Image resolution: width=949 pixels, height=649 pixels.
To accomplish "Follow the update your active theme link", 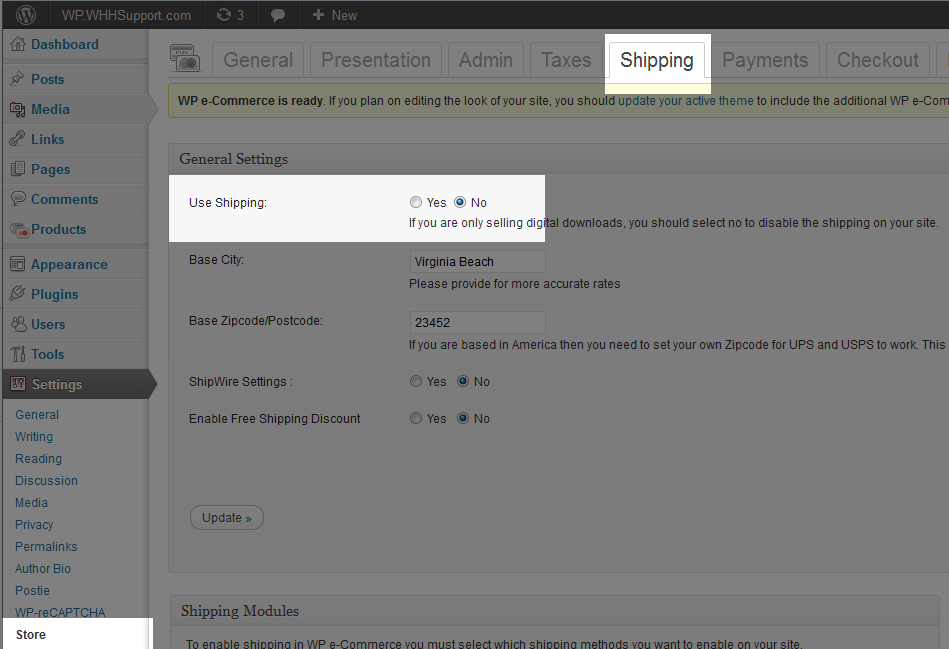I will (685, 101).
